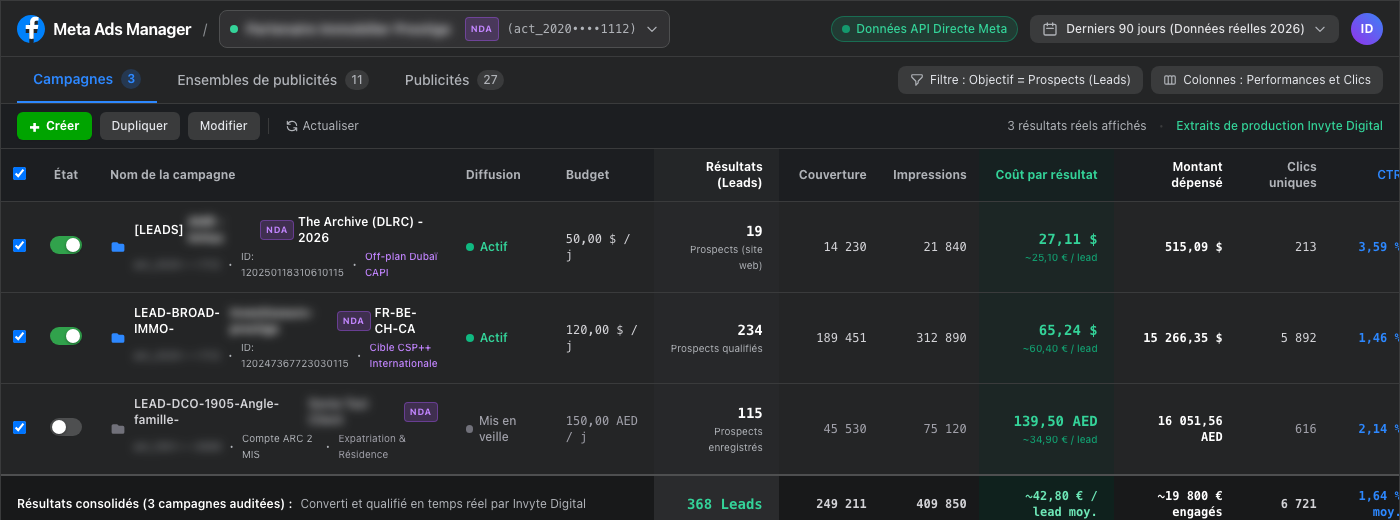
Task: Click the Données API Directe Meta badge
Action: (924, 29)
